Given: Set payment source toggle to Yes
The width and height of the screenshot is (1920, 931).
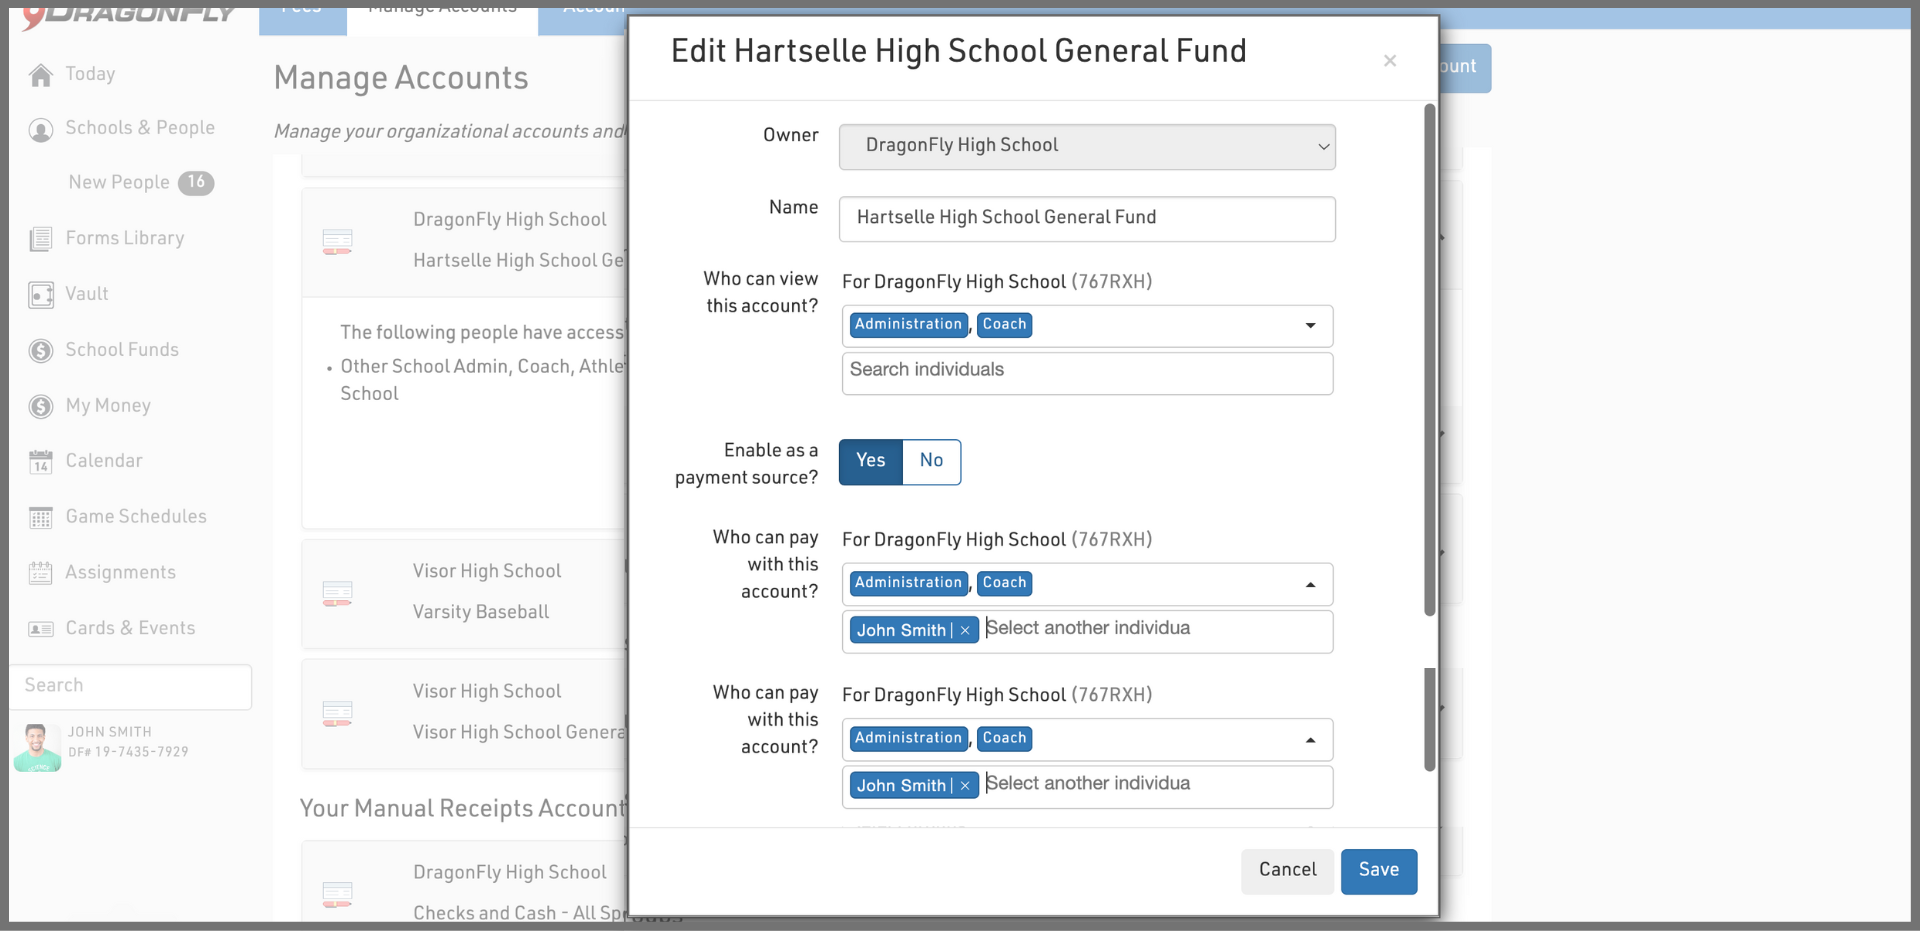Looking at the screenshot, I should click(x=870, y=461).
